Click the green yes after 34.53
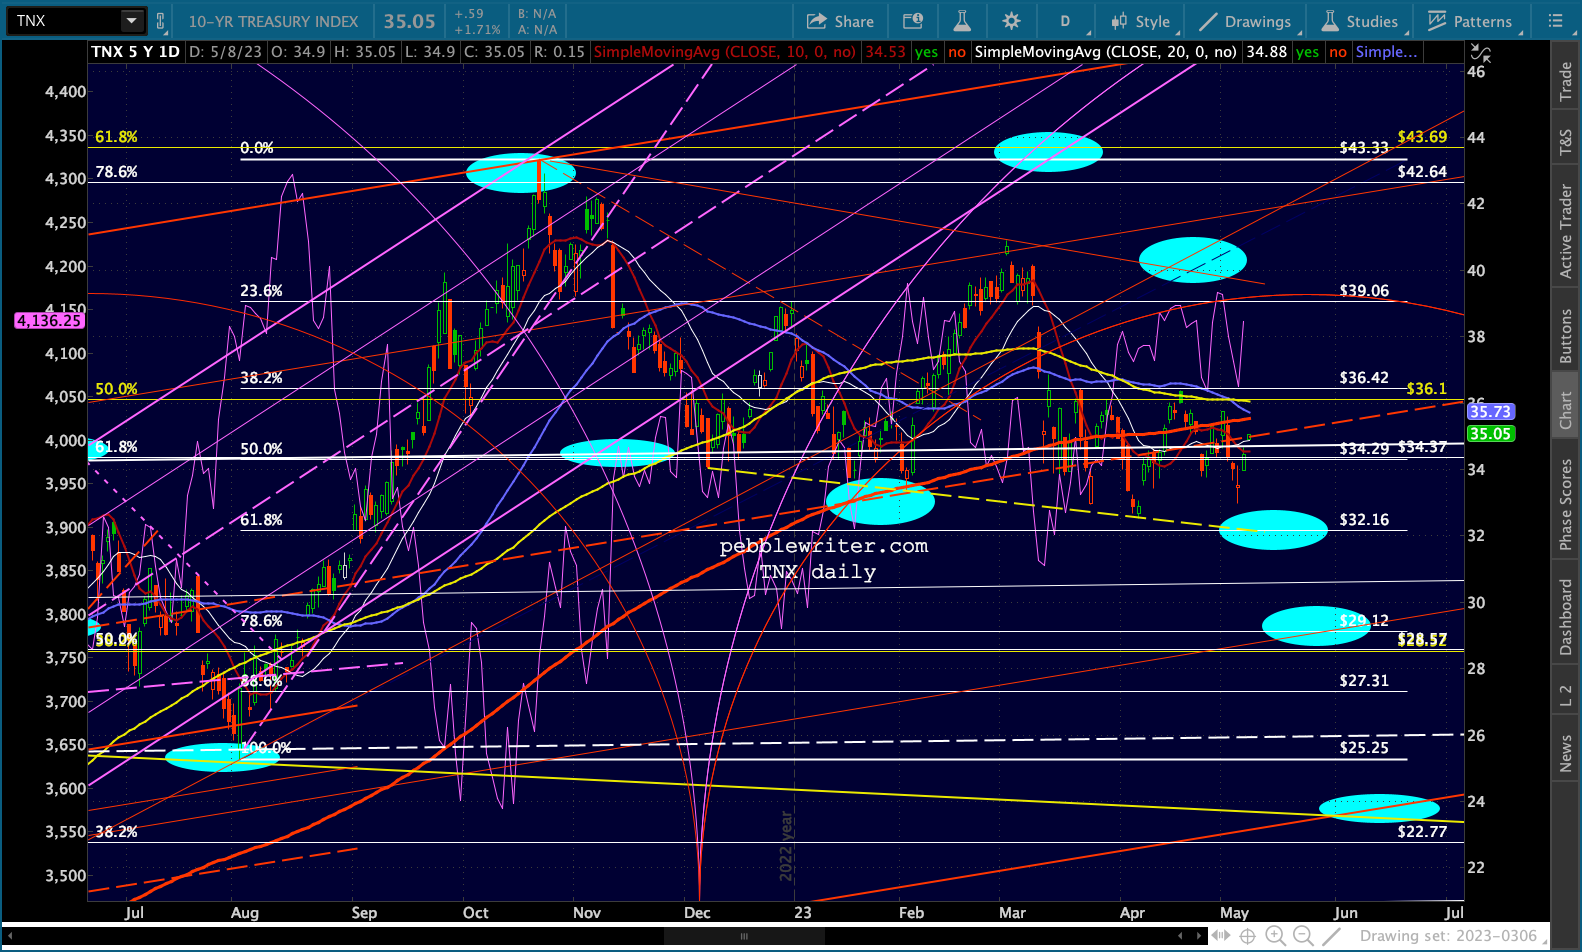The image size is (1582, 952). [927, 52]
